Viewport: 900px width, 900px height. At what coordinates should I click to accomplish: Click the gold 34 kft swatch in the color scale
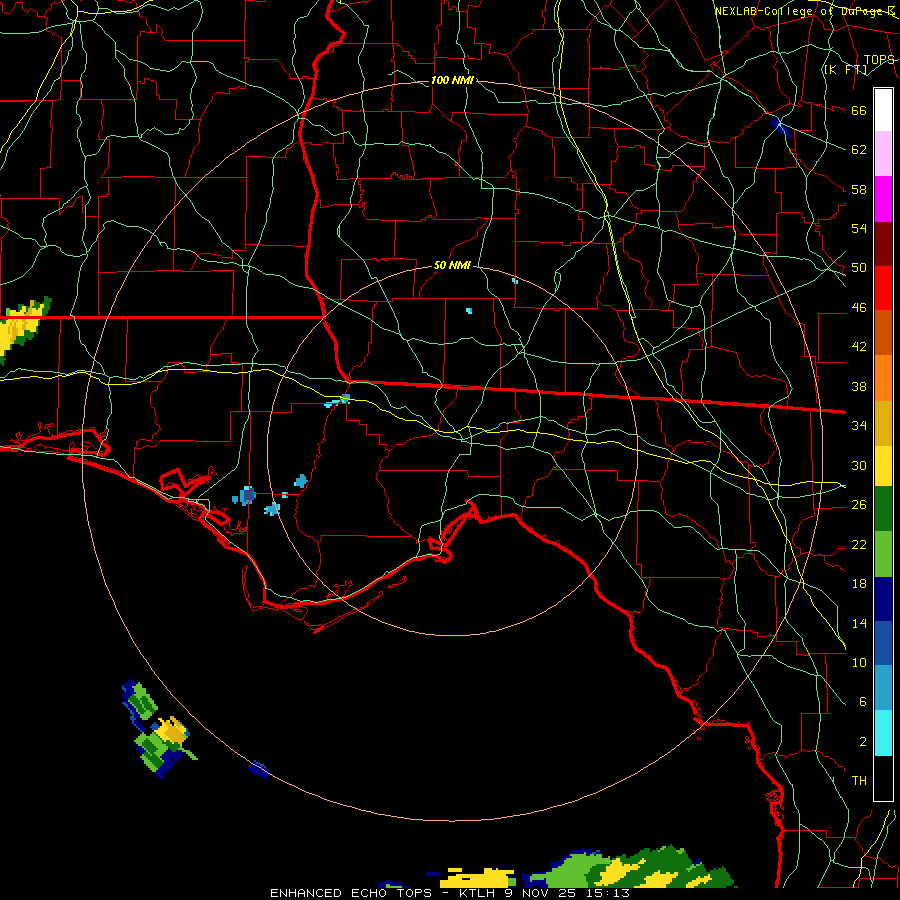coord(883,422)
